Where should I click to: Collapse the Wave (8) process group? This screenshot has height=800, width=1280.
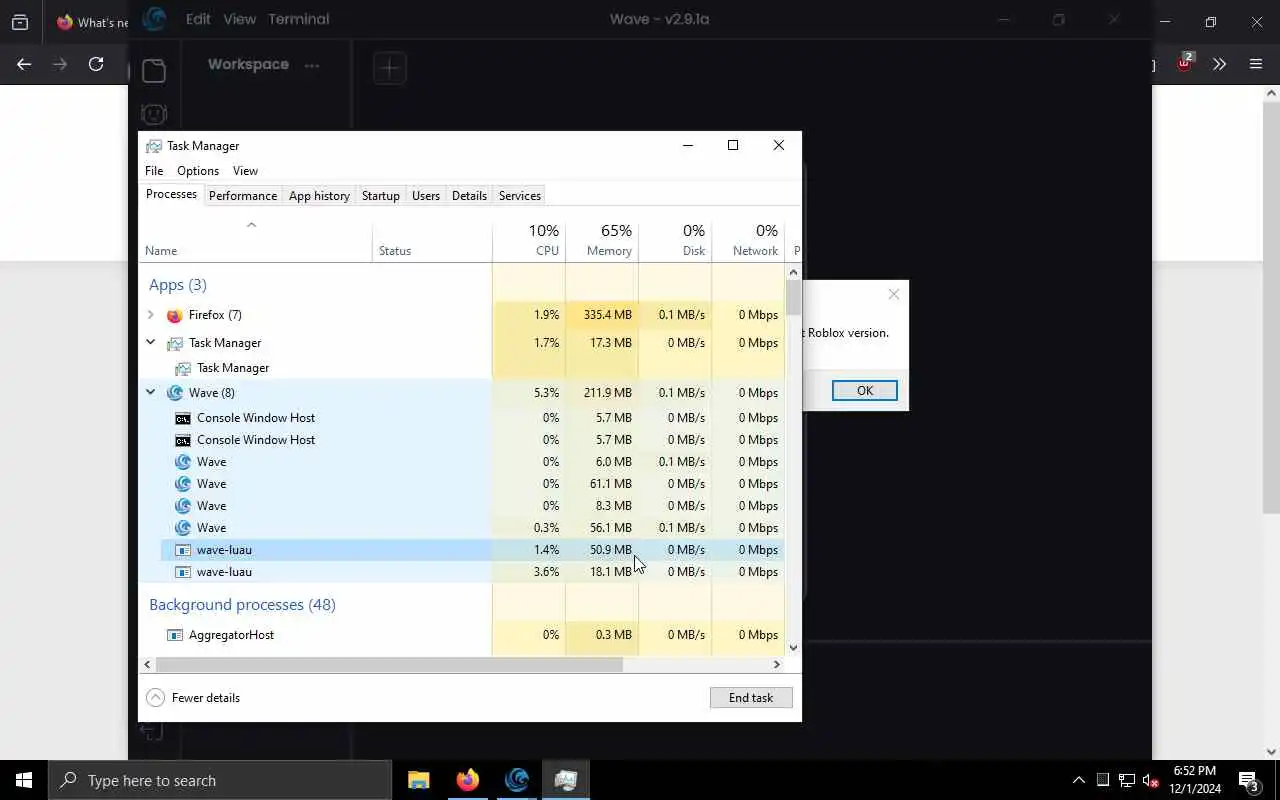point(151,393)
